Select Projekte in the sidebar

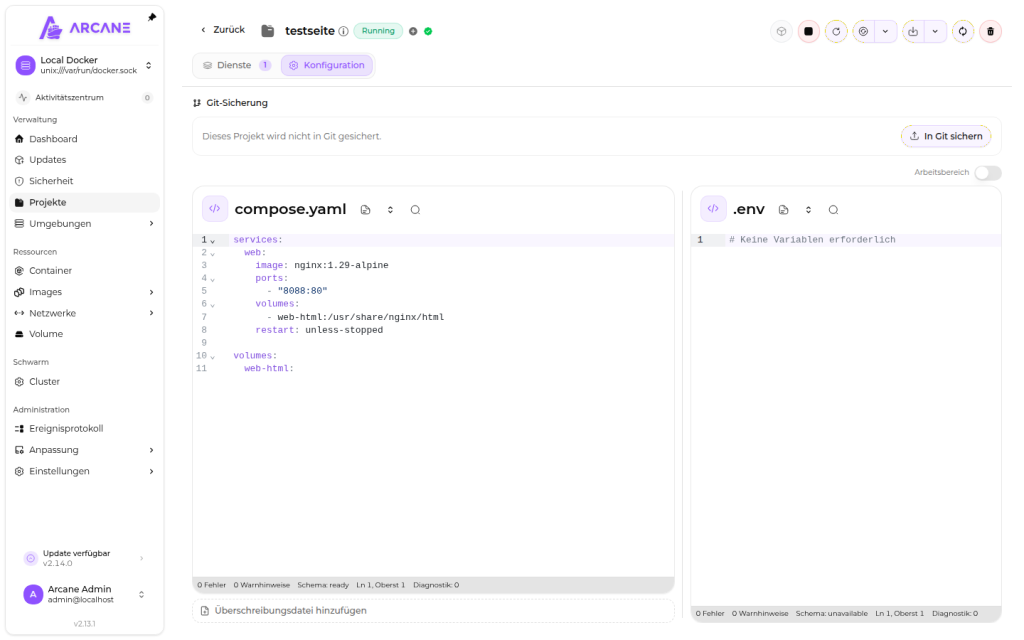point(85,202)
